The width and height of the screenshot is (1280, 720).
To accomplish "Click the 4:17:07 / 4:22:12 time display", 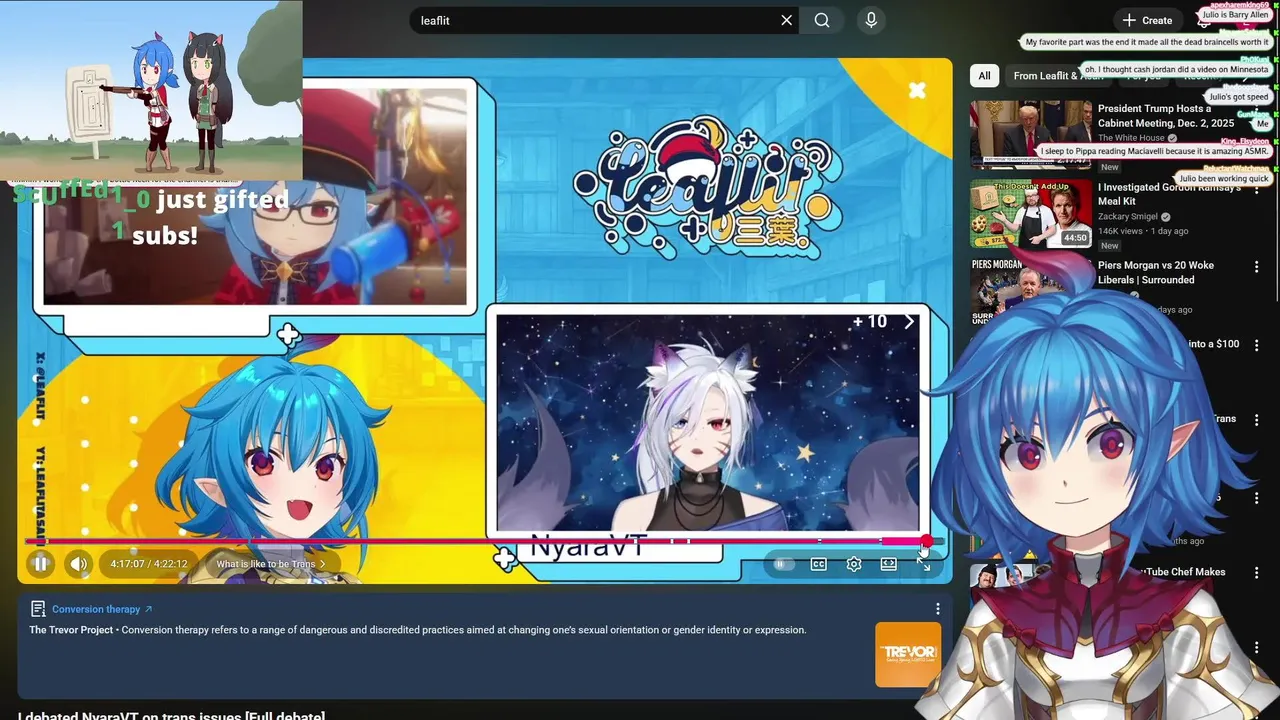I will pyautogui.click(x=148, y=564).
